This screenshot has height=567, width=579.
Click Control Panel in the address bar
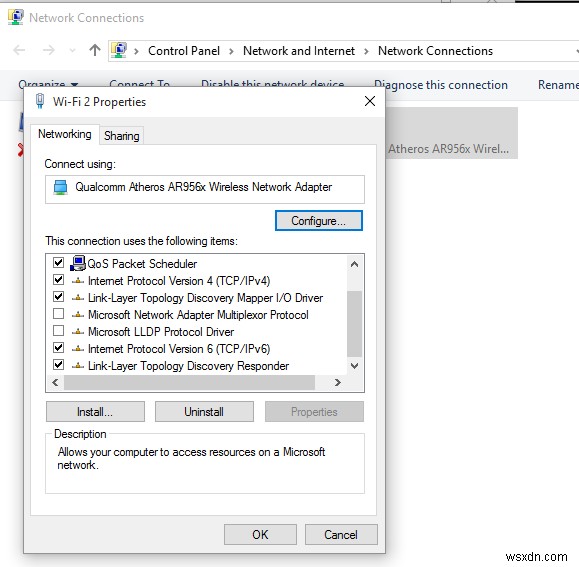[184, 51]
